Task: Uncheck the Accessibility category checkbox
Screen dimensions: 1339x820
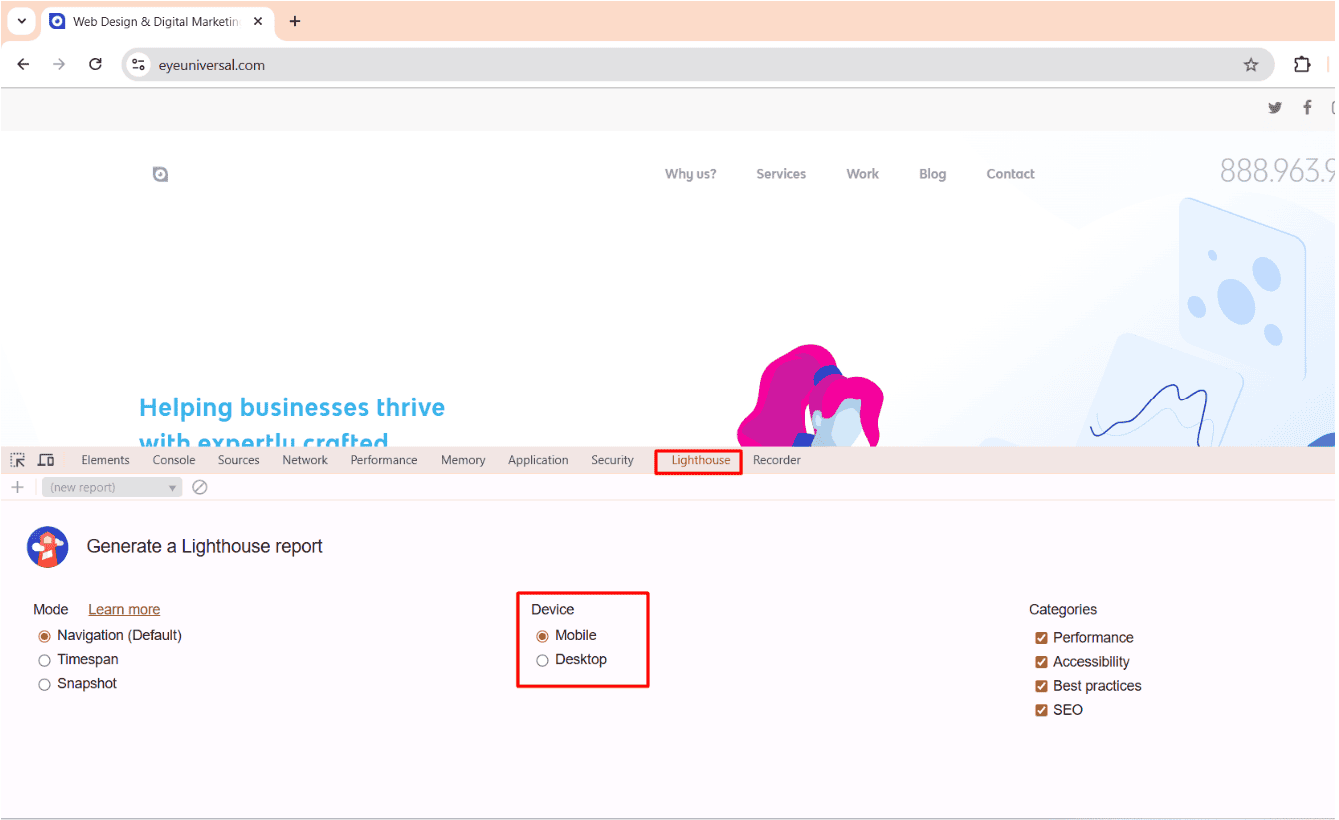Action: 1041,662
